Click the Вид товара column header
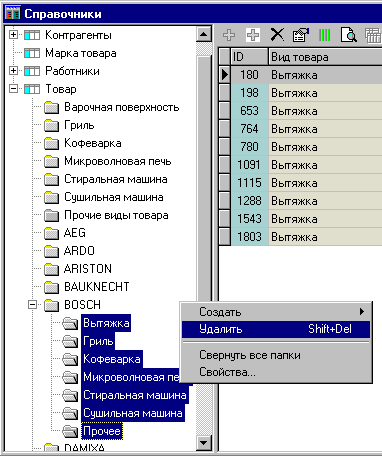The width and height of the screenshot is (382, 456). 325,57
